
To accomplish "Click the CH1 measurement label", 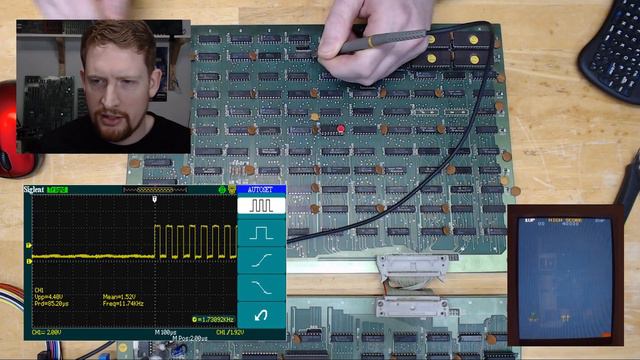I will point(40,291).
